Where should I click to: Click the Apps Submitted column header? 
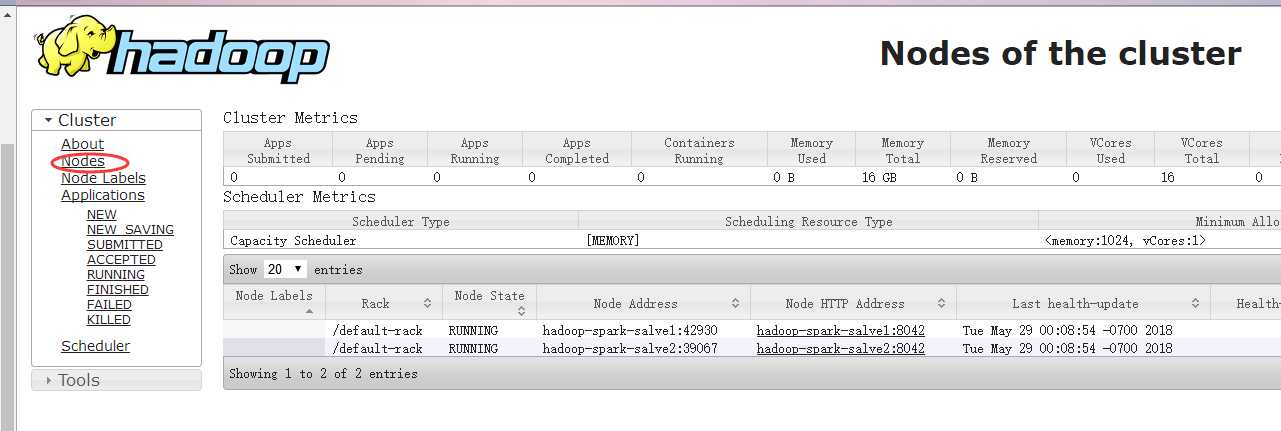coord(278,150)
